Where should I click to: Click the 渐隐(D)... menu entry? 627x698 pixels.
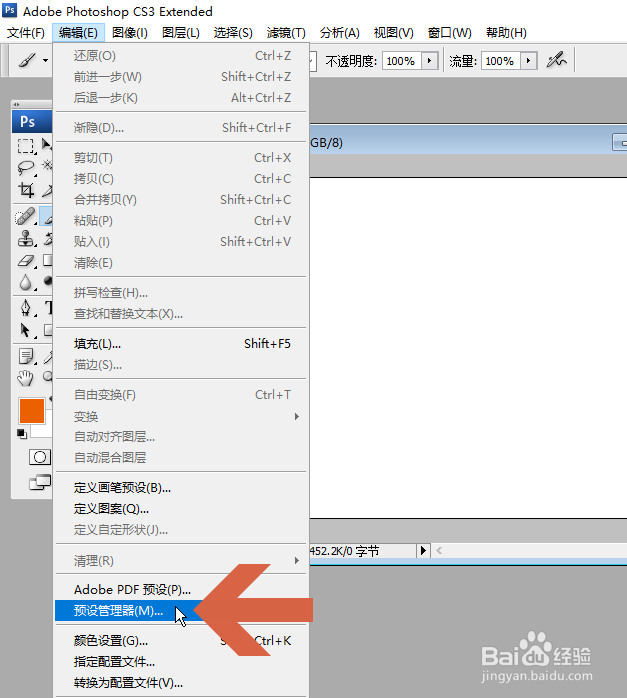tap(182, 128)
